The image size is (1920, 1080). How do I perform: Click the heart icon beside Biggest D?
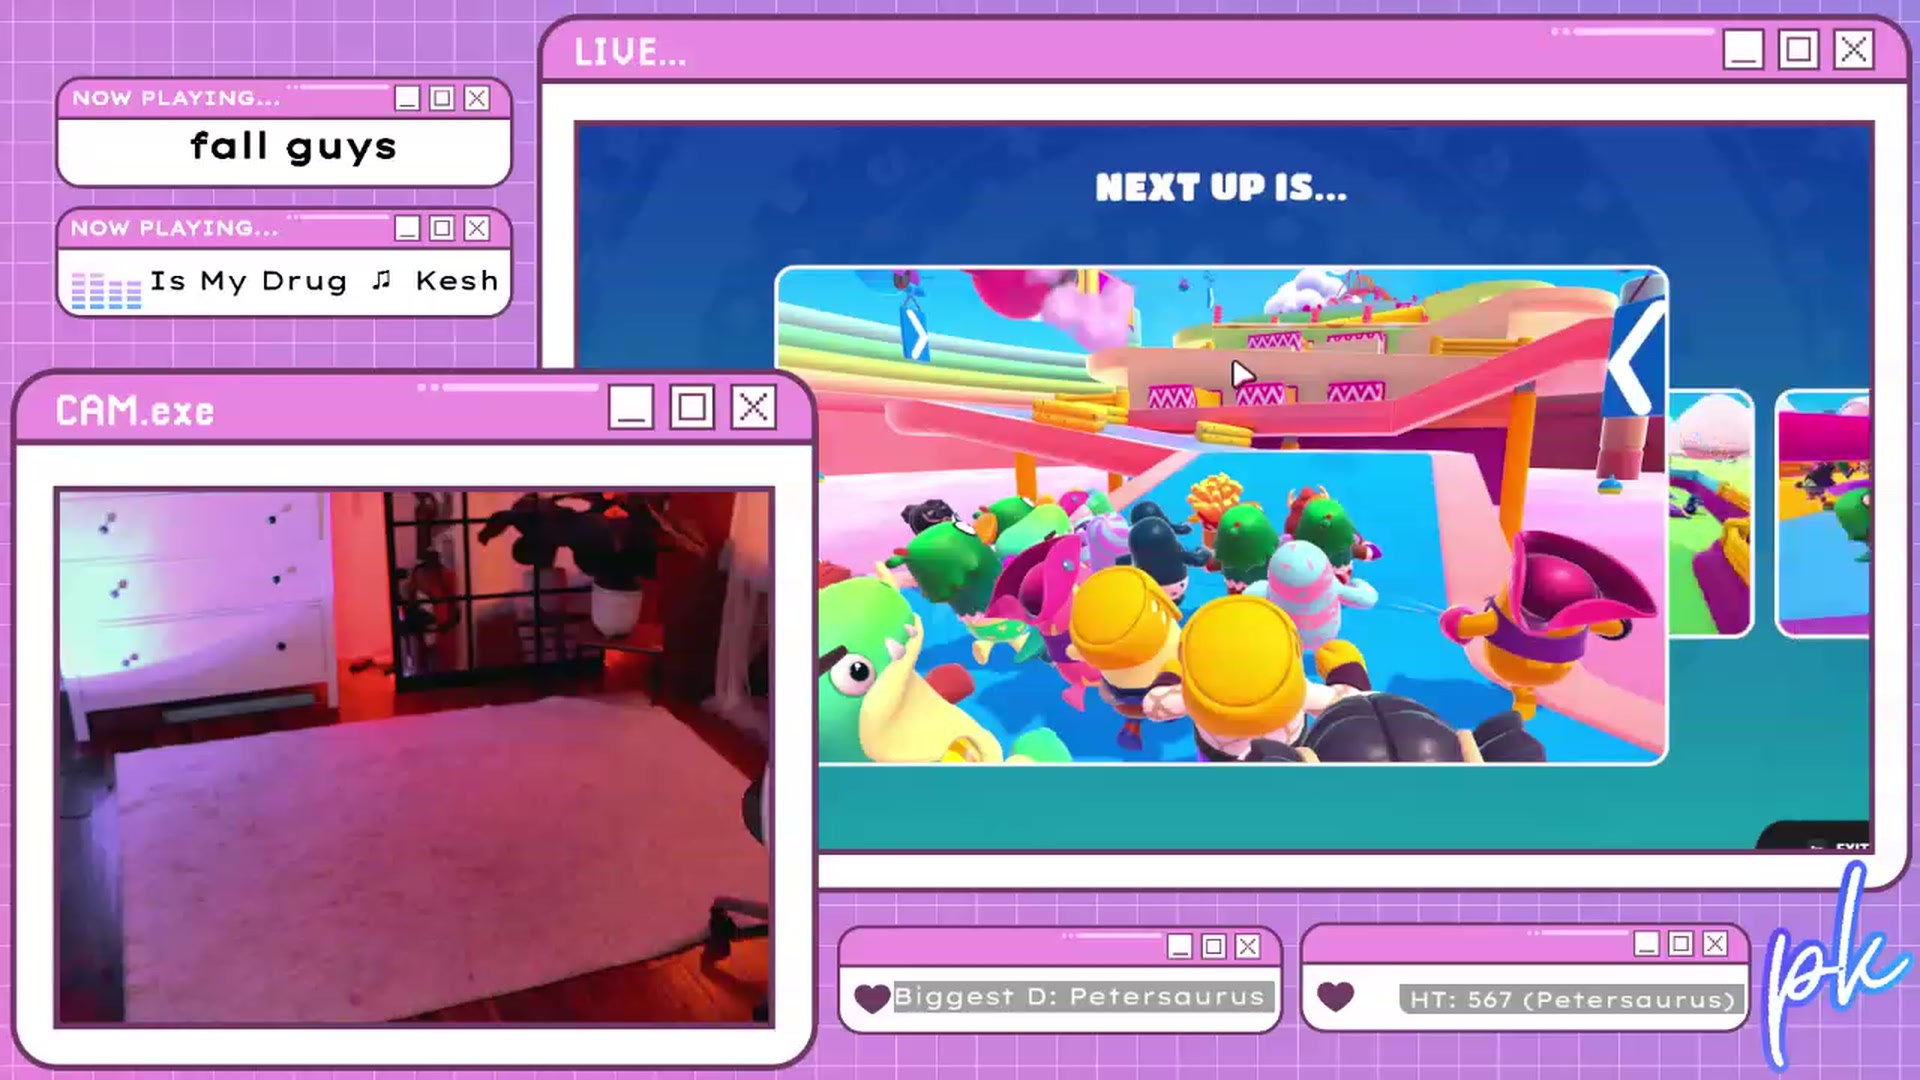[872, 998]
